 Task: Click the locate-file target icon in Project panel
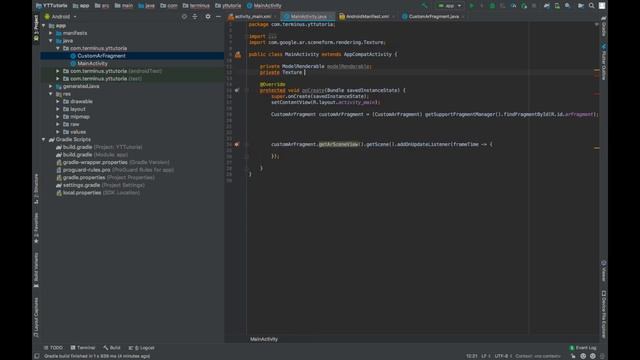point(184,17)
